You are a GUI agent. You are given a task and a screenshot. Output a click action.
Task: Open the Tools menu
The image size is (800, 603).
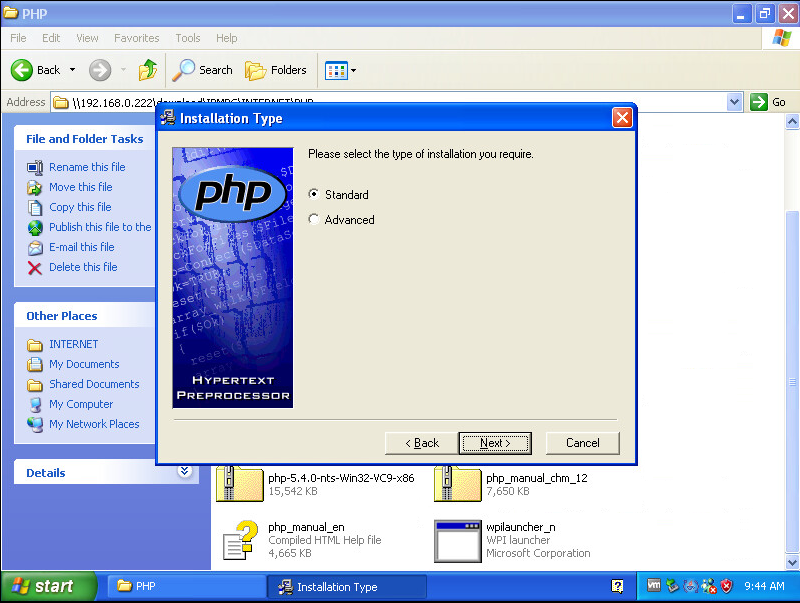[188, 38]
